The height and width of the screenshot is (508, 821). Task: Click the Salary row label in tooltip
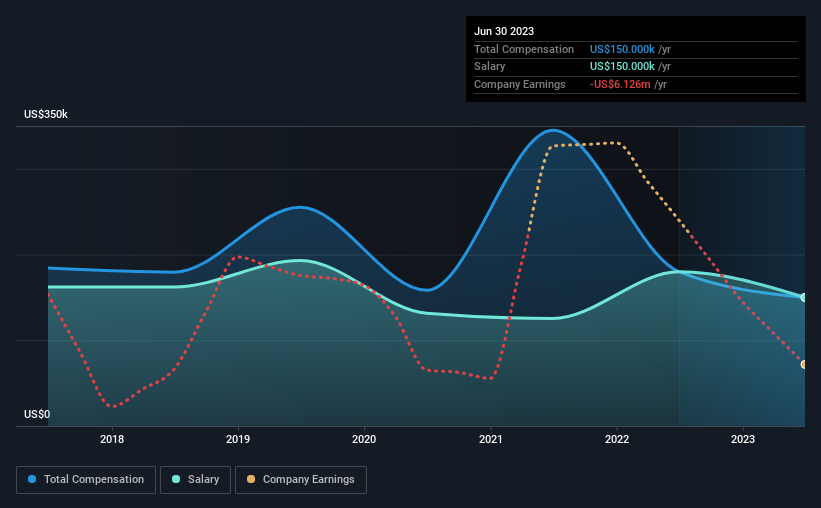490,67
